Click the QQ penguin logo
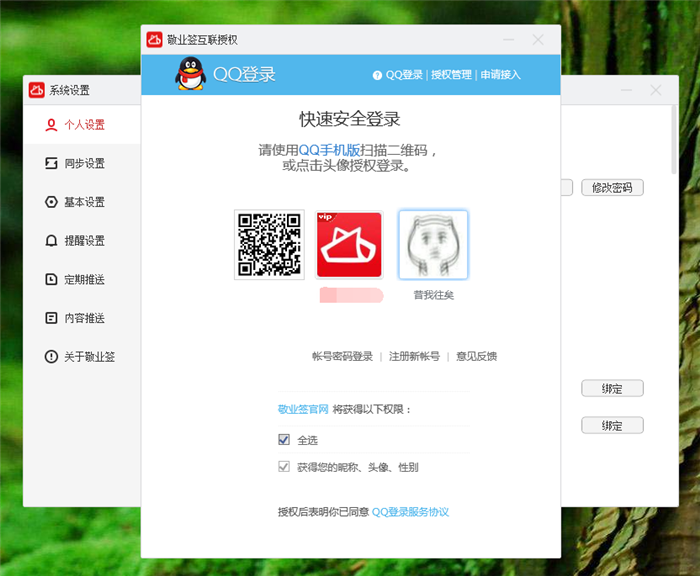 point(191,74)
